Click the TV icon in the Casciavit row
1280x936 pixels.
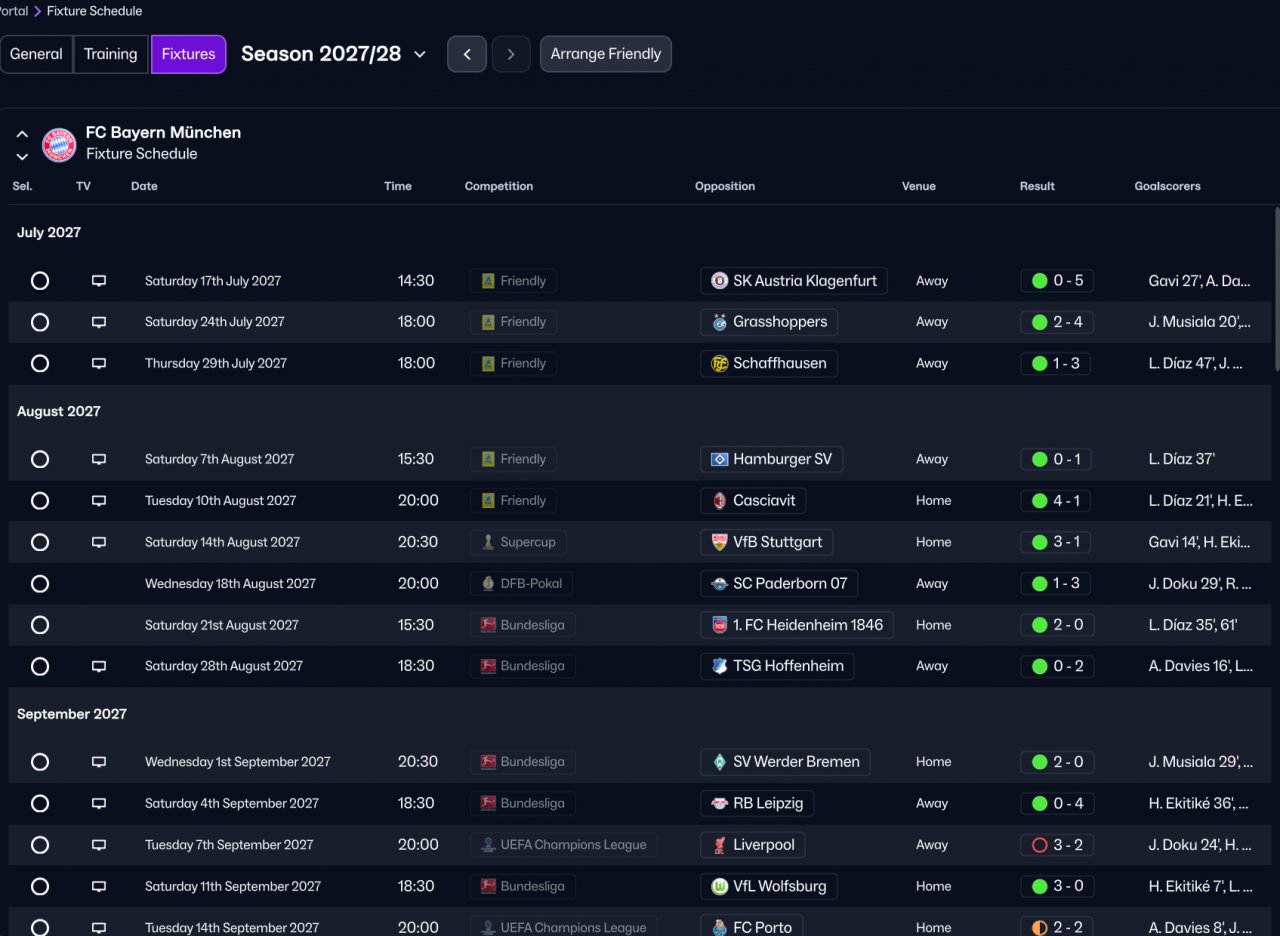click(x=99, y=500)
